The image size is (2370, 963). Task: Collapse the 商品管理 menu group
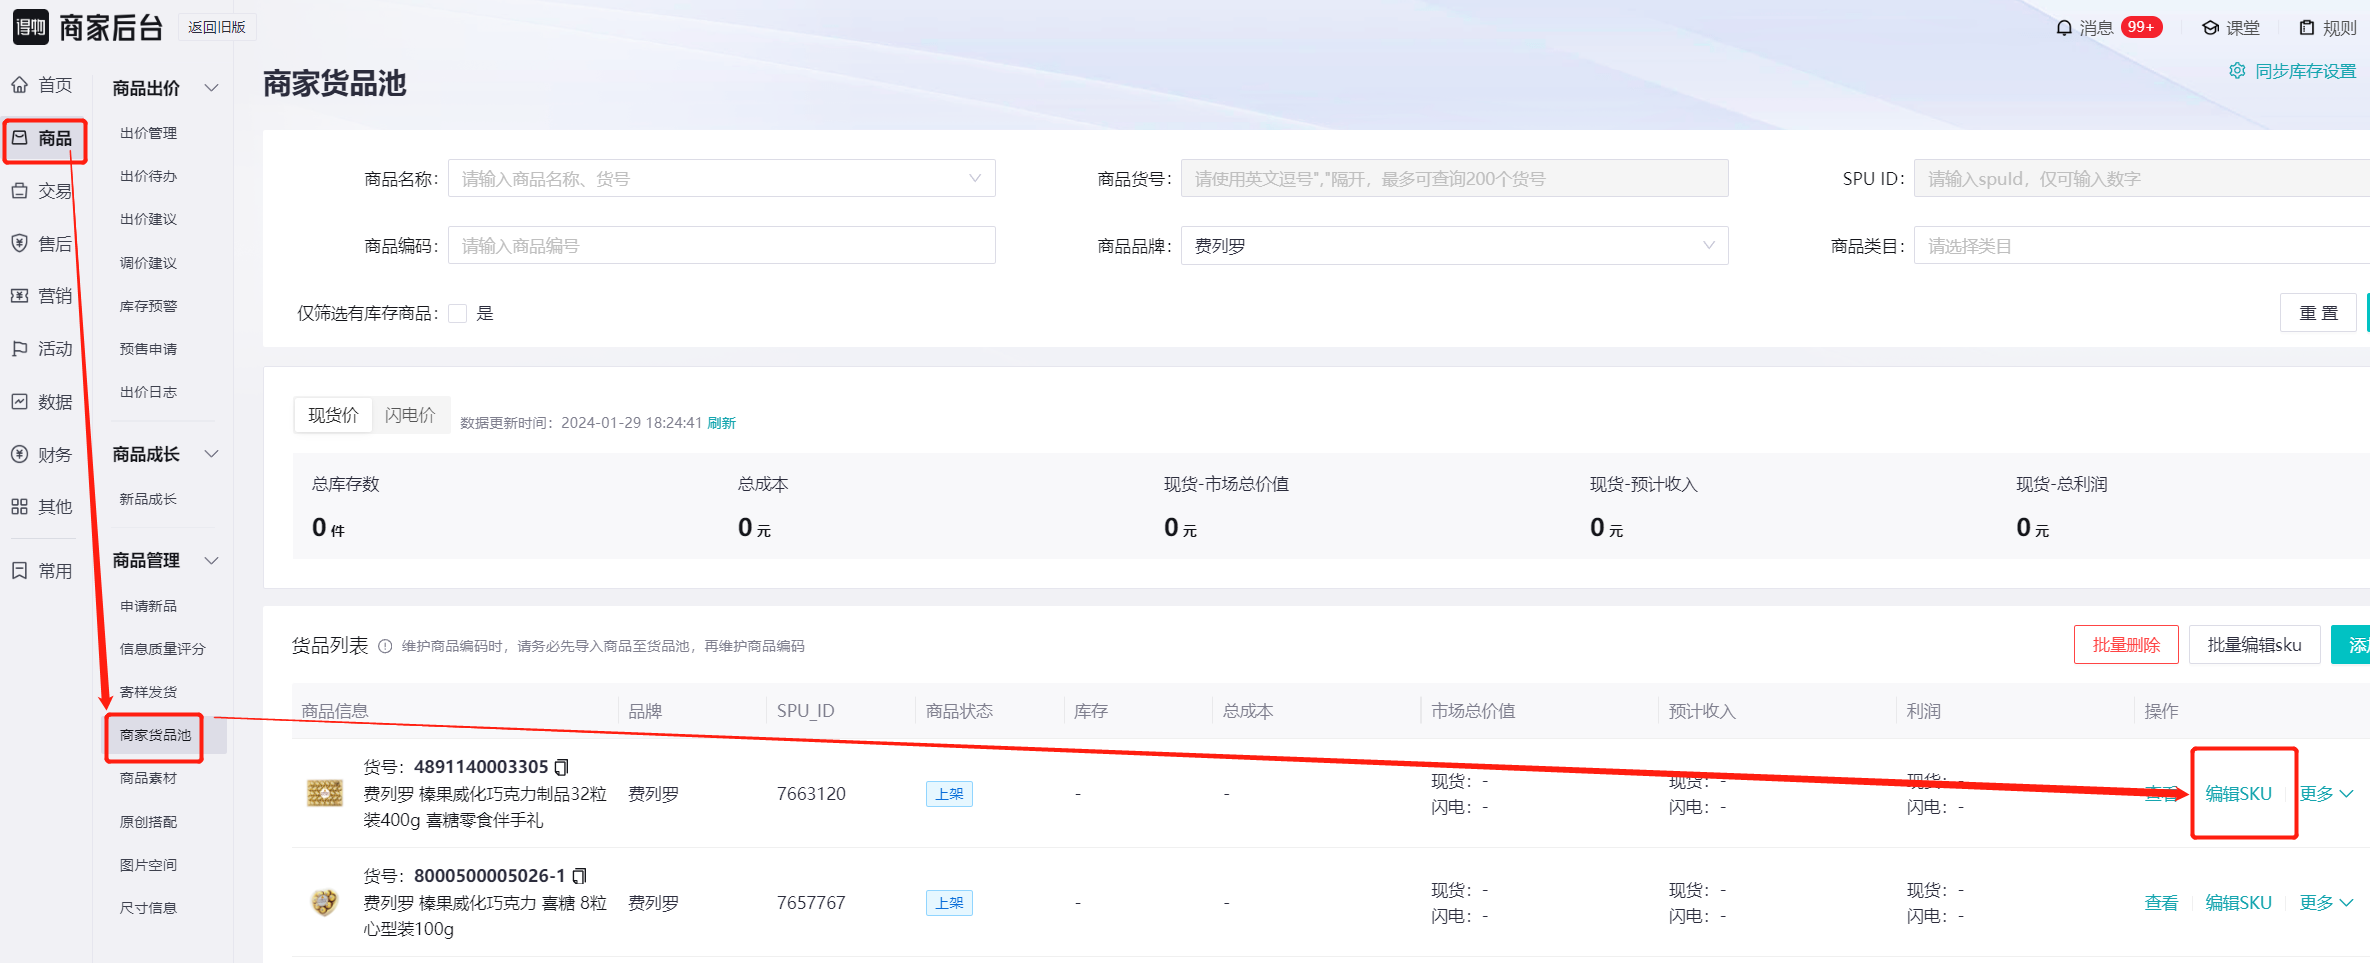coord(212,560)
